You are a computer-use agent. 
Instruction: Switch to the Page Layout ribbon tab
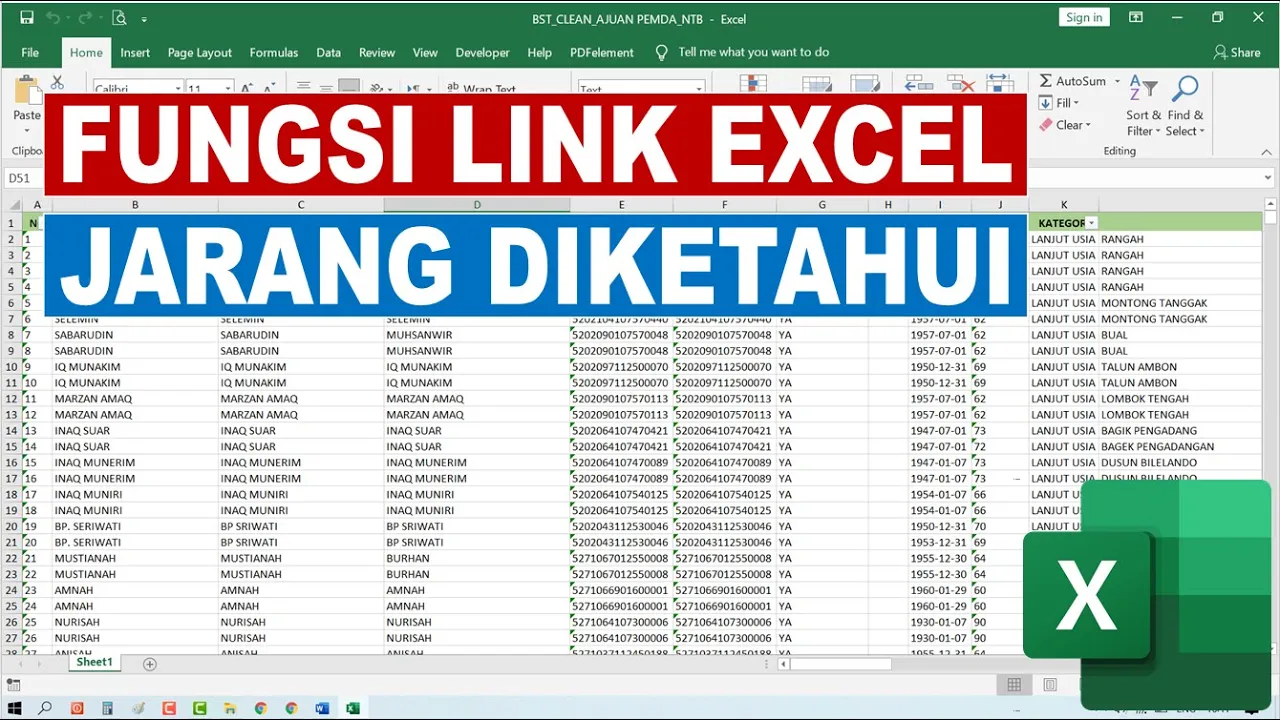pos(200,52)
